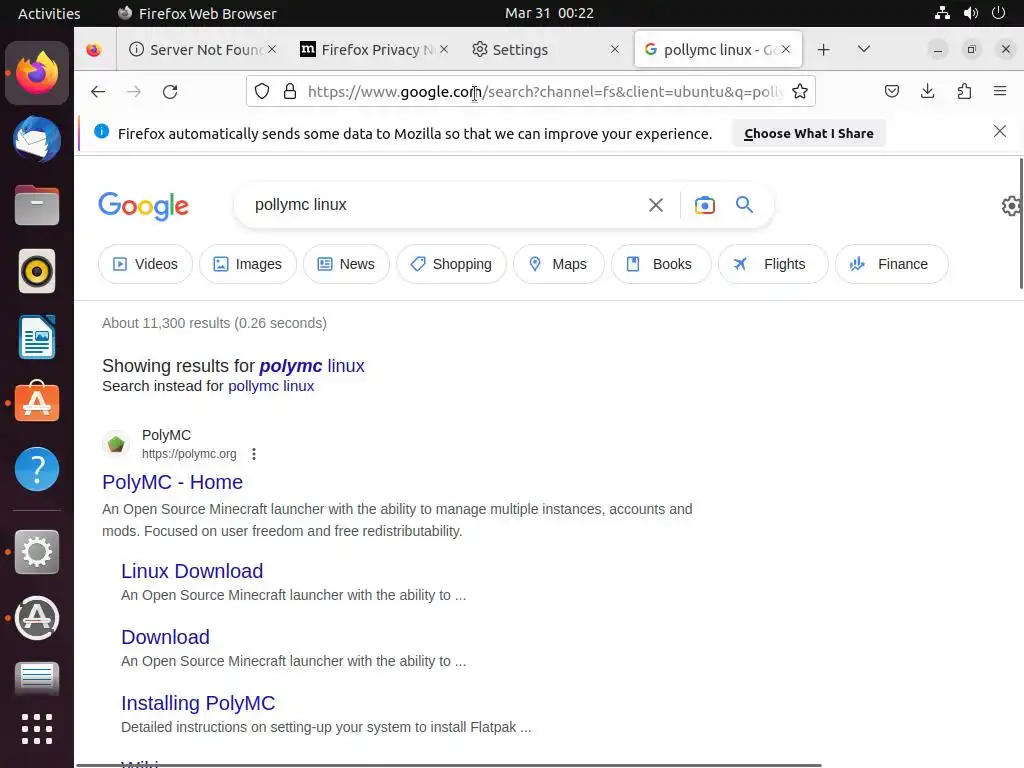Open the Activities overview
The width and height of the screenshot is (1024, 768).
coord(49,13)
